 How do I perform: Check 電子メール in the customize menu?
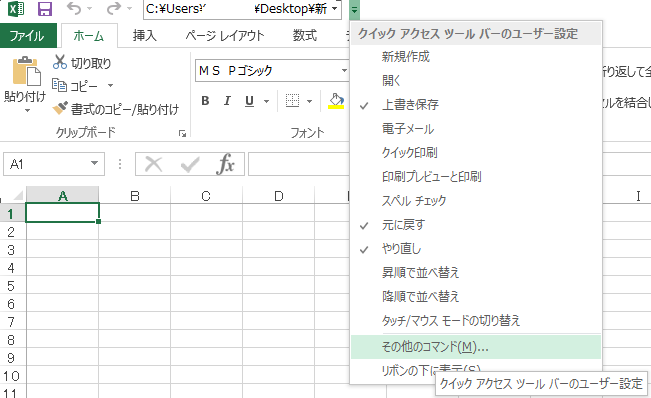[476, 129]
